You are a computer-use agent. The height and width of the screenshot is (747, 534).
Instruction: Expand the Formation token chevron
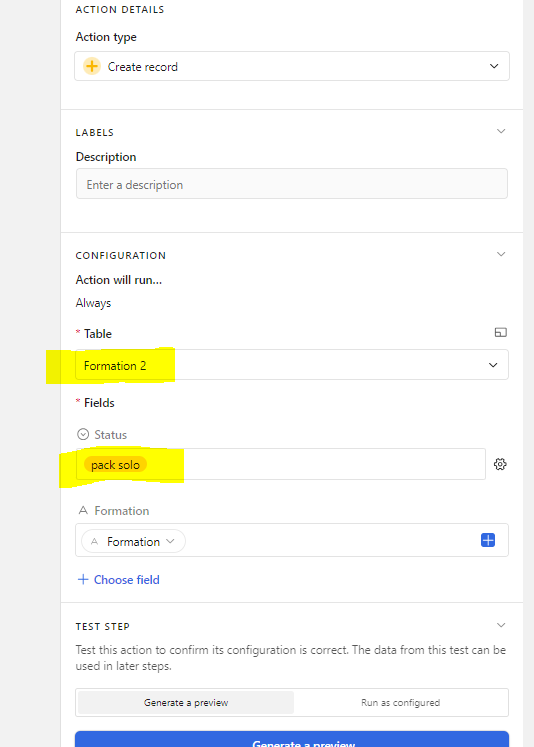(170, 541)
